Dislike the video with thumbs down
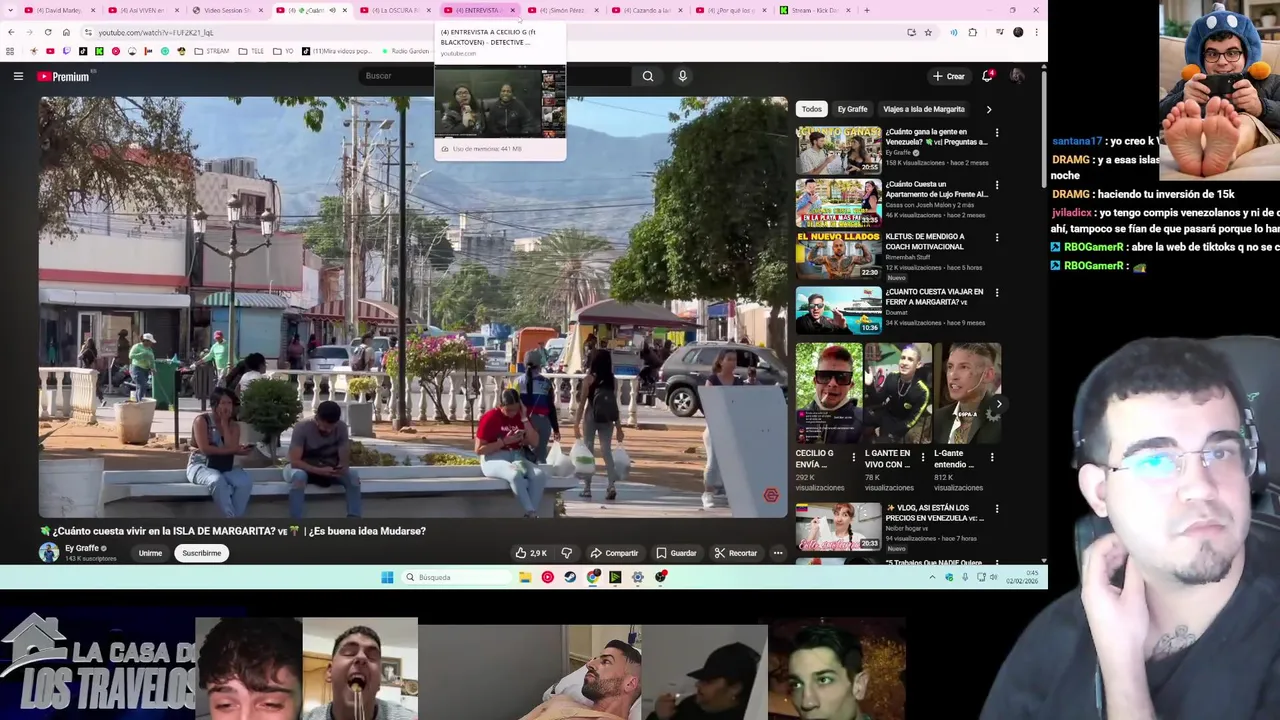This screenshot has height=720, width=1280. click(567, 553)
